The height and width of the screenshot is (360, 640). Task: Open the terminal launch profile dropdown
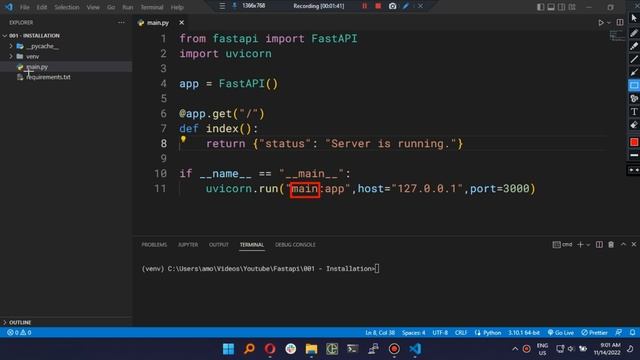click(588, 244)
